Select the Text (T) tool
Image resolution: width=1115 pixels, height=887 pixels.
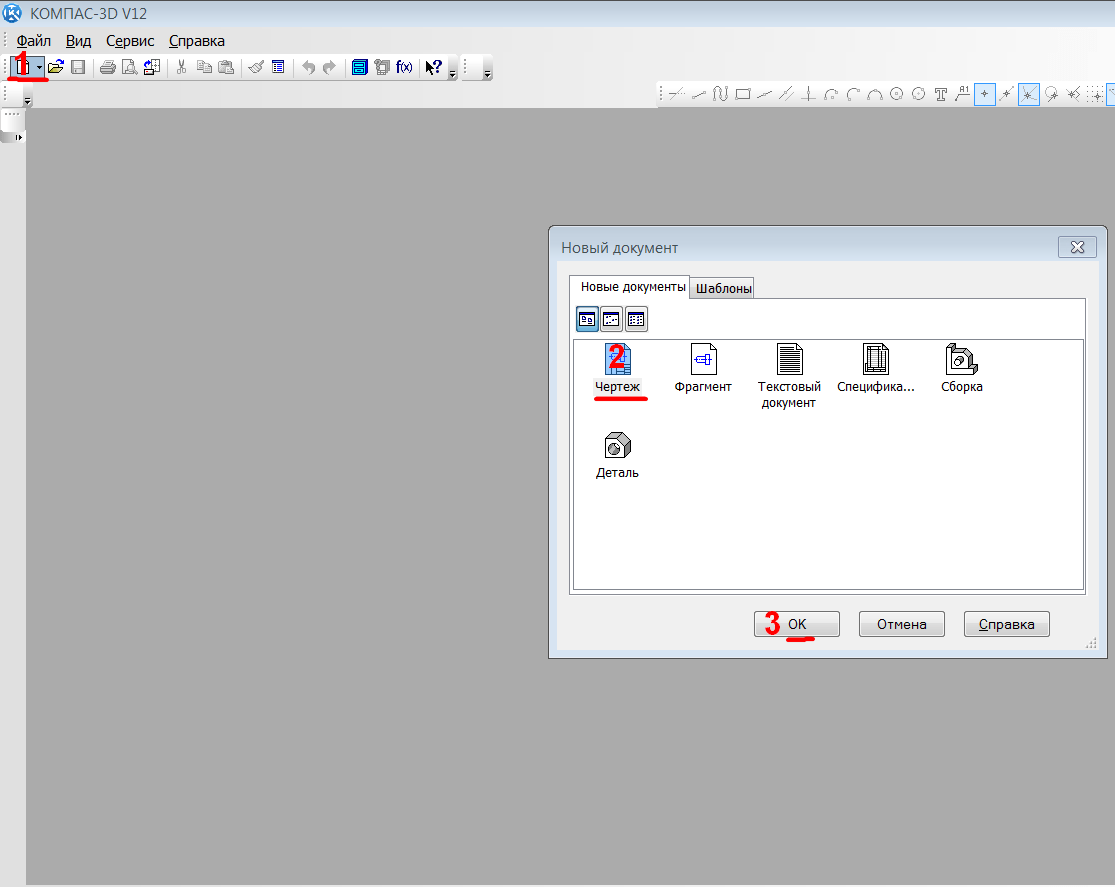pyautogui.click(x=941, y=94)
